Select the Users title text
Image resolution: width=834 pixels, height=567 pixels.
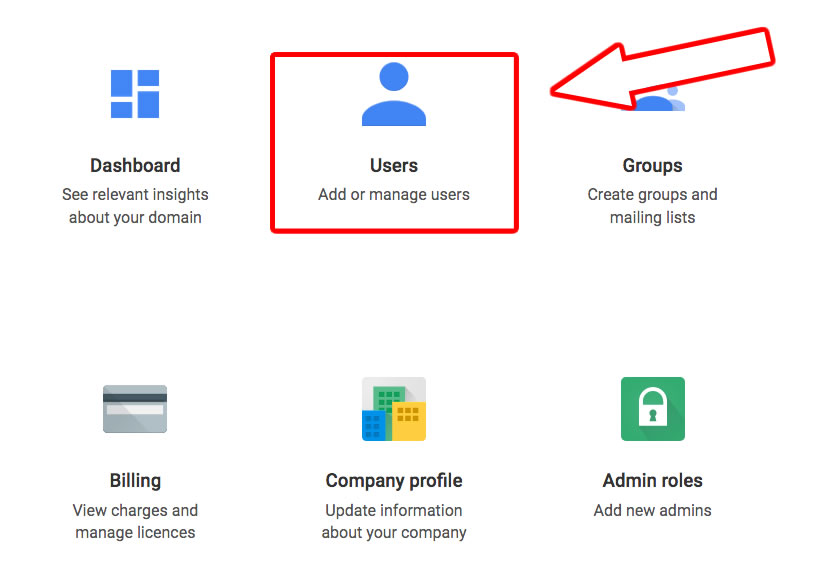tap(393, 166)
